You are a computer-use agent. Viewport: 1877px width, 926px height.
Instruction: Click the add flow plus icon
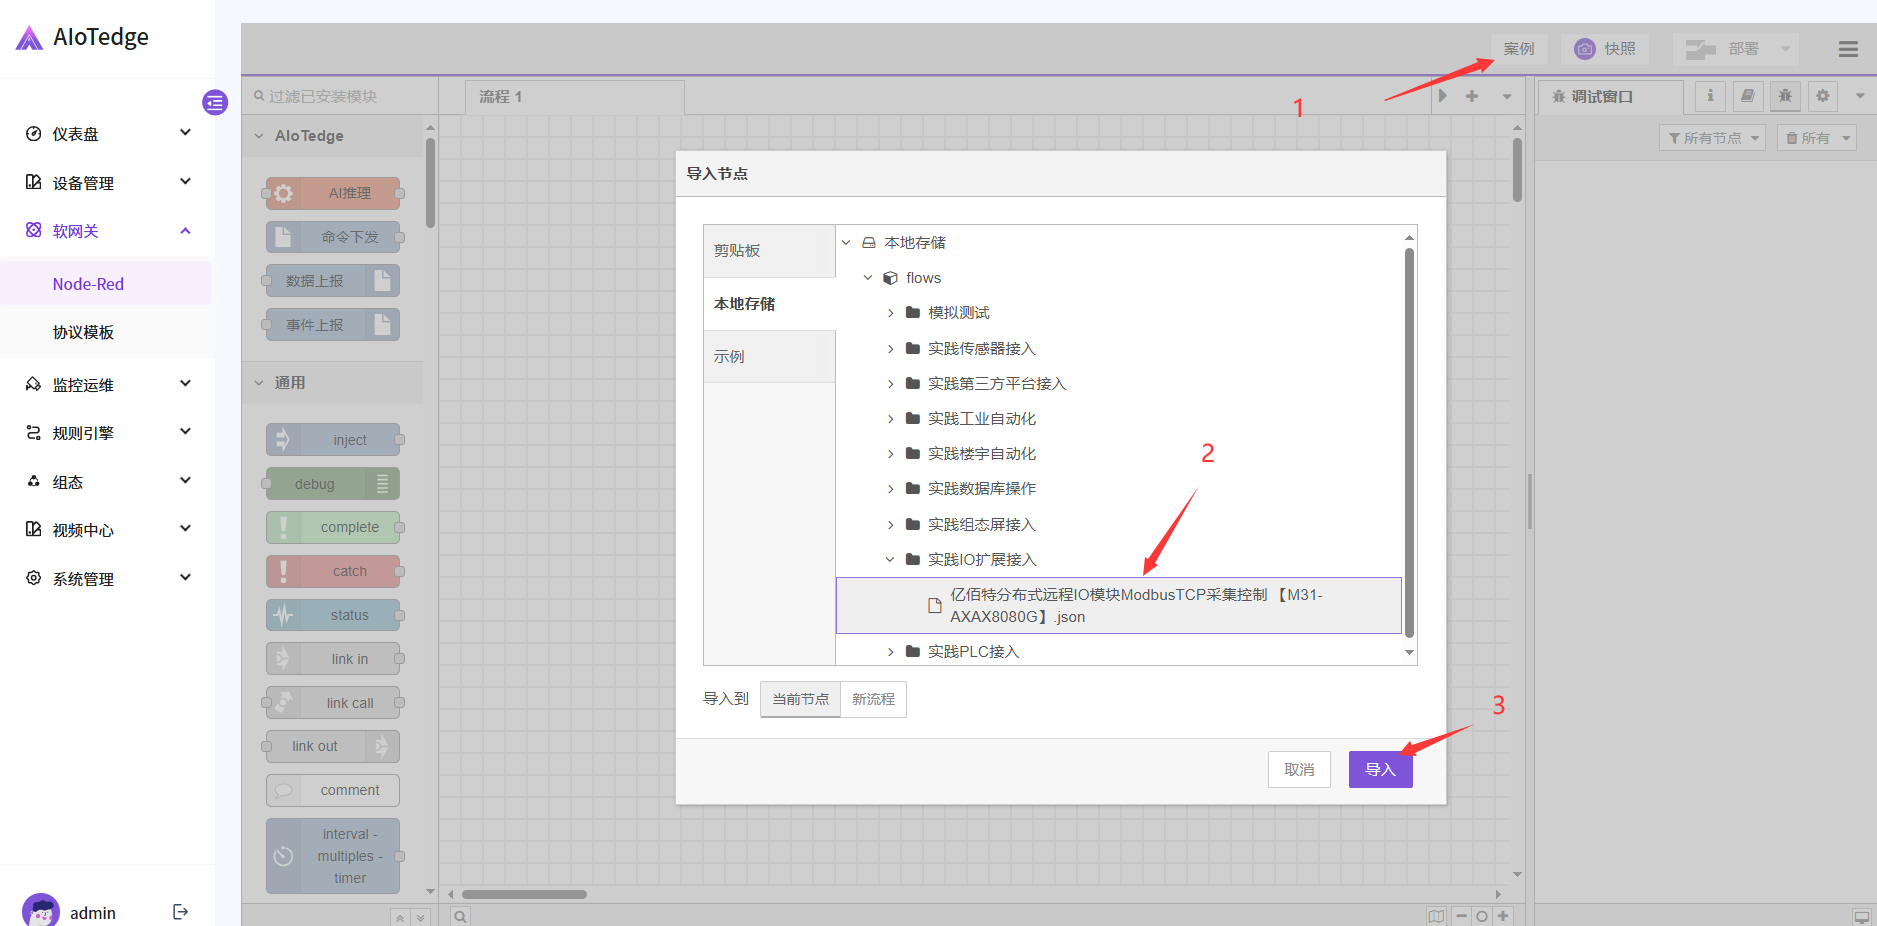[1472, 97]
